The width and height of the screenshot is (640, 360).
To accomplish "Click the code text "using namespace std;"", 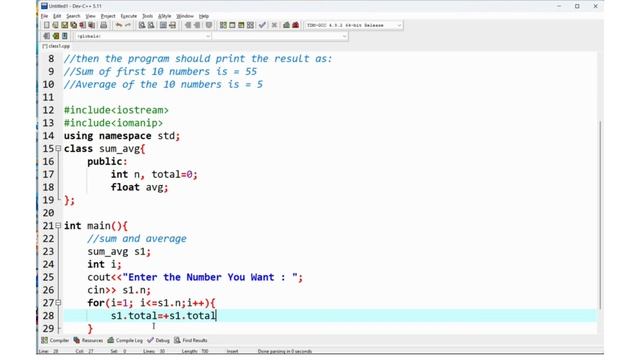I will tap(122, 136).
